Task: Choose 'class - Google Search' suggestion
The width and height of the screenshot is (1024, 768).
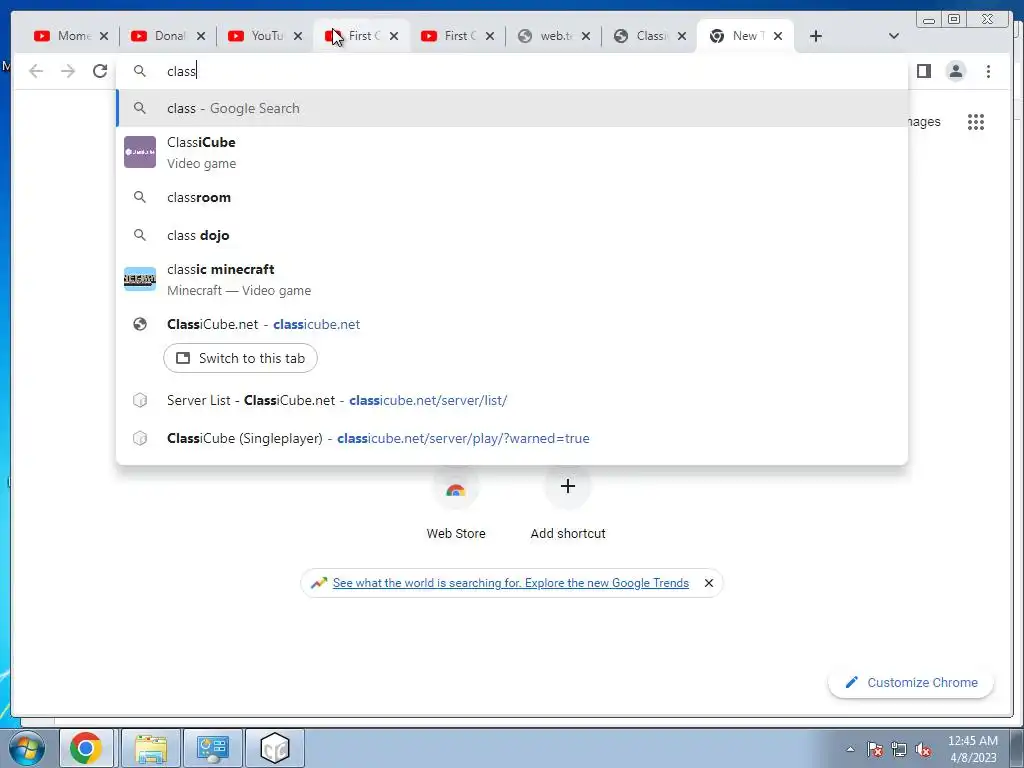Action: pos(512,108)
